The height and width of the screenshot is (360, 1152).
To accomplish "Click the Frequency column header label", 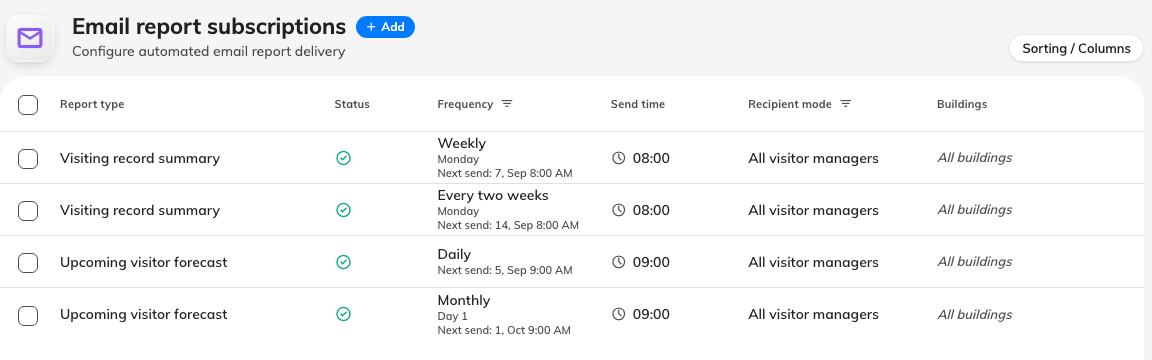I will coord(465,104).
